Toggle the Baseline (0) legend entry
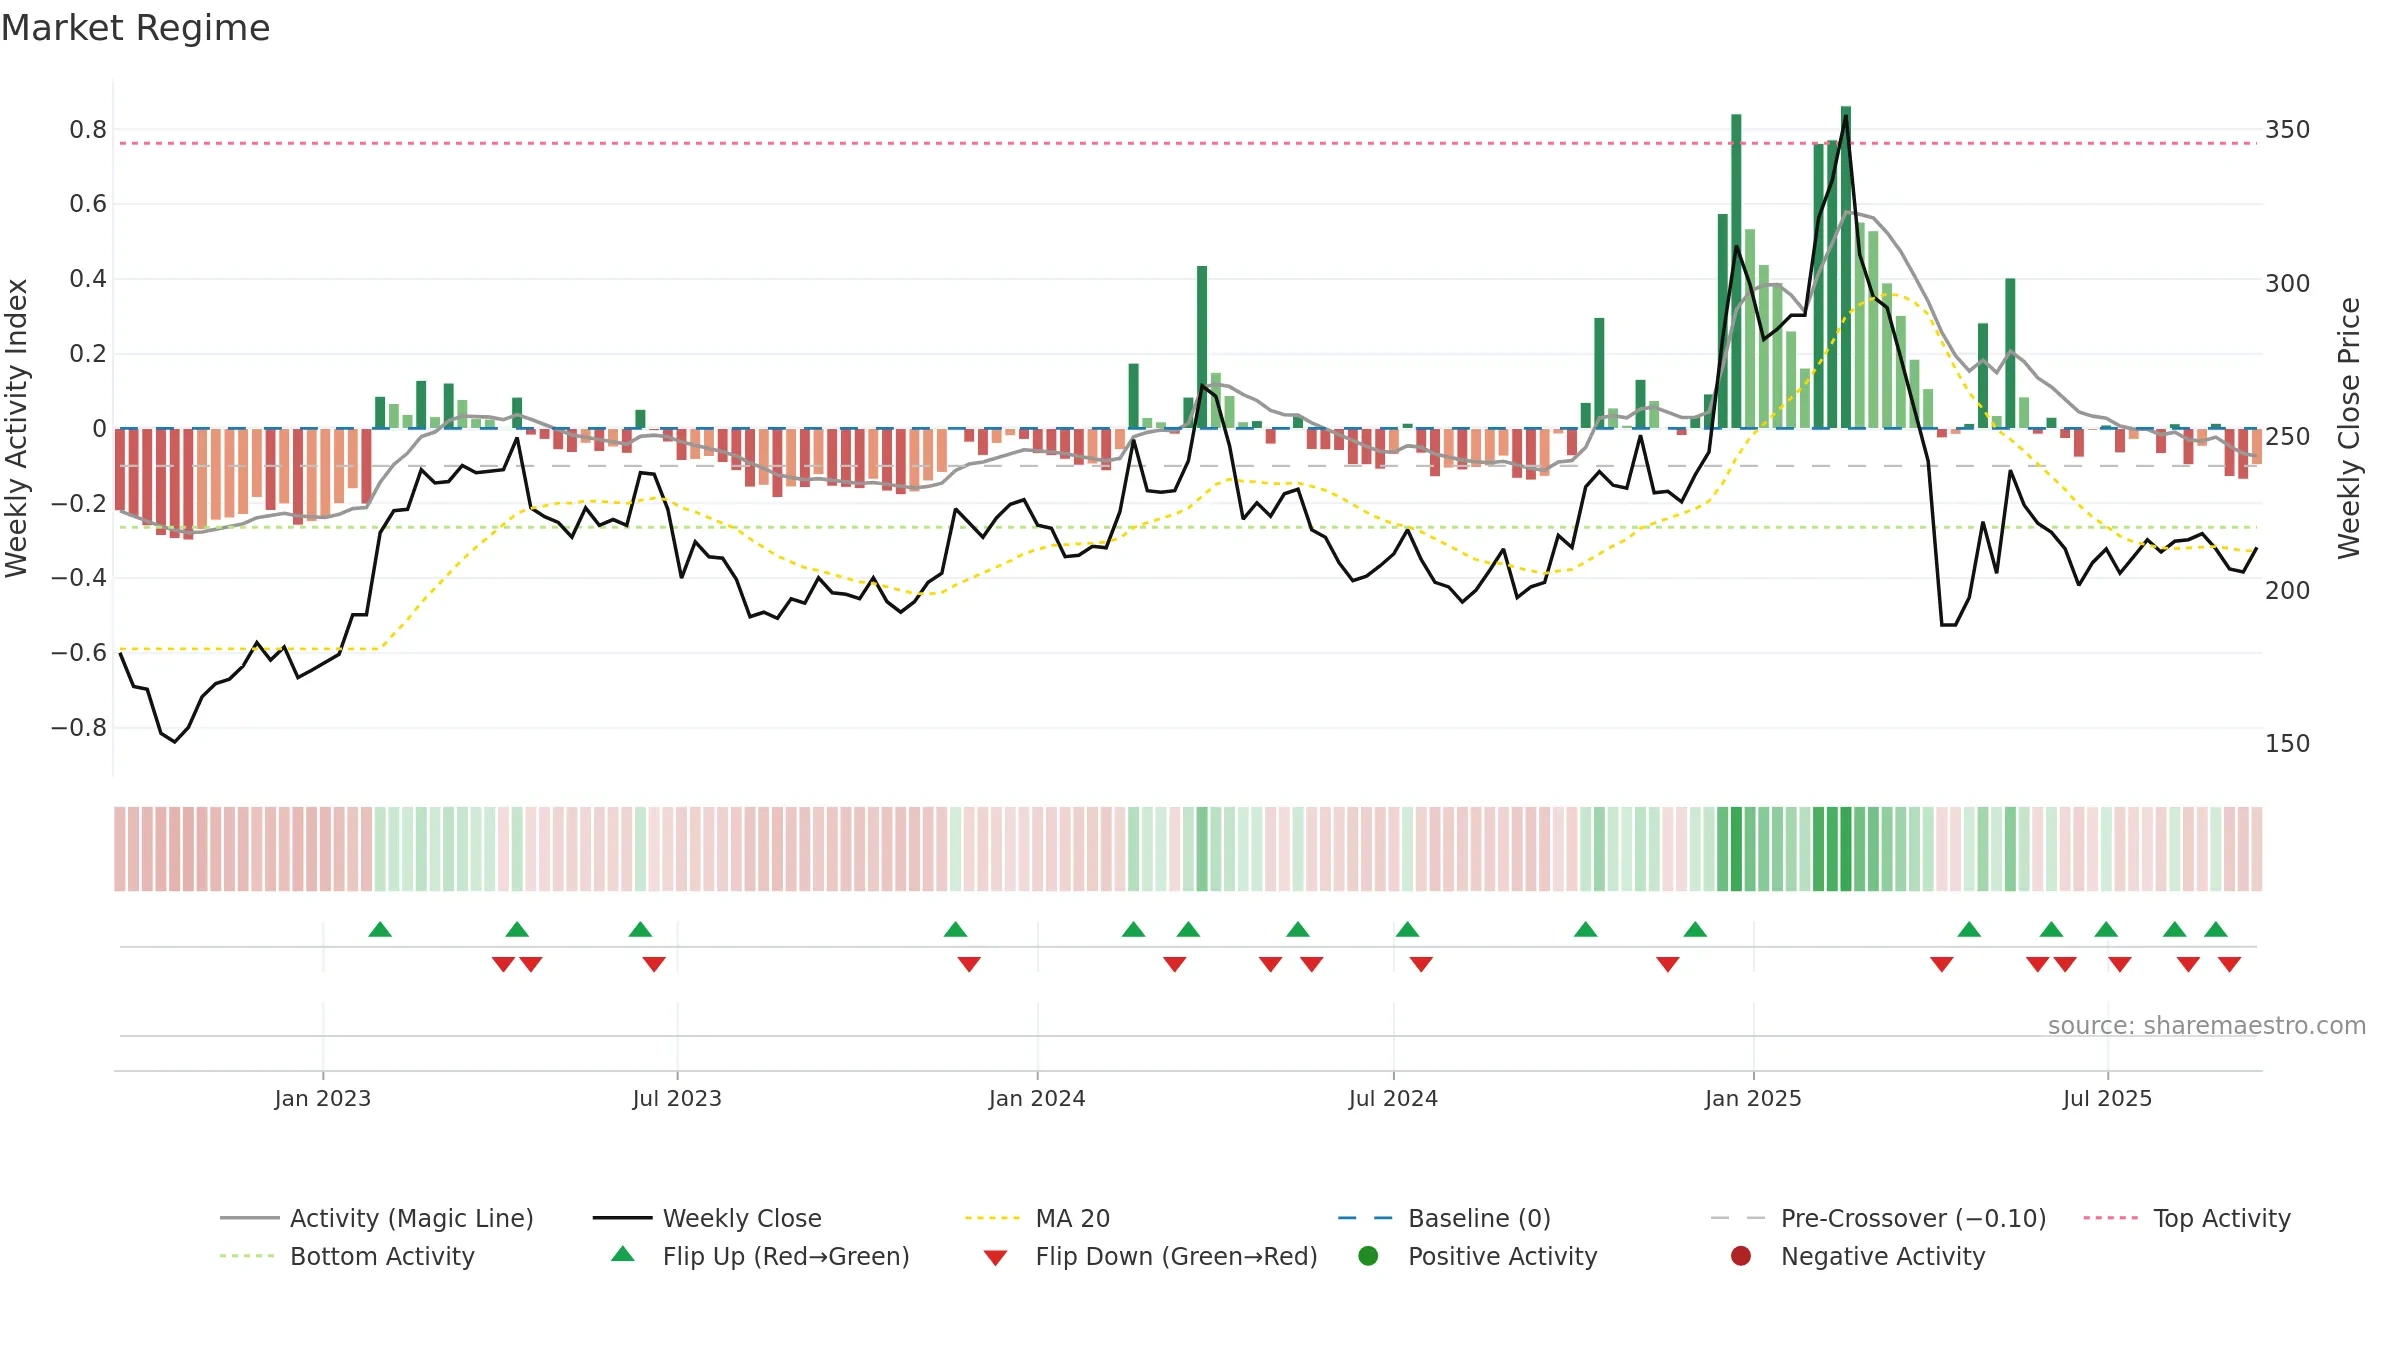This screenshot has width=2400, height=1350. (x=1444, y=1218)
